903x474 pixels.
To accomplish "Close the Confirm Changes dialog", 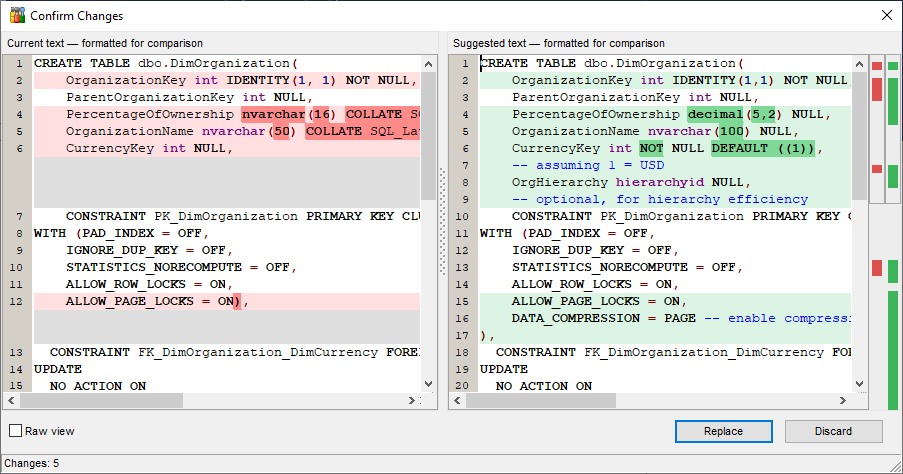I will tap(887, 16).
